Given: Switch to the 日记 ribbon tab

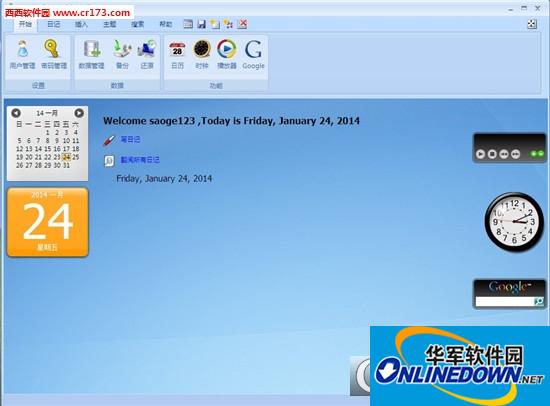Looking at the screenshot, I should pyautogui.click(x=54, y=24).
